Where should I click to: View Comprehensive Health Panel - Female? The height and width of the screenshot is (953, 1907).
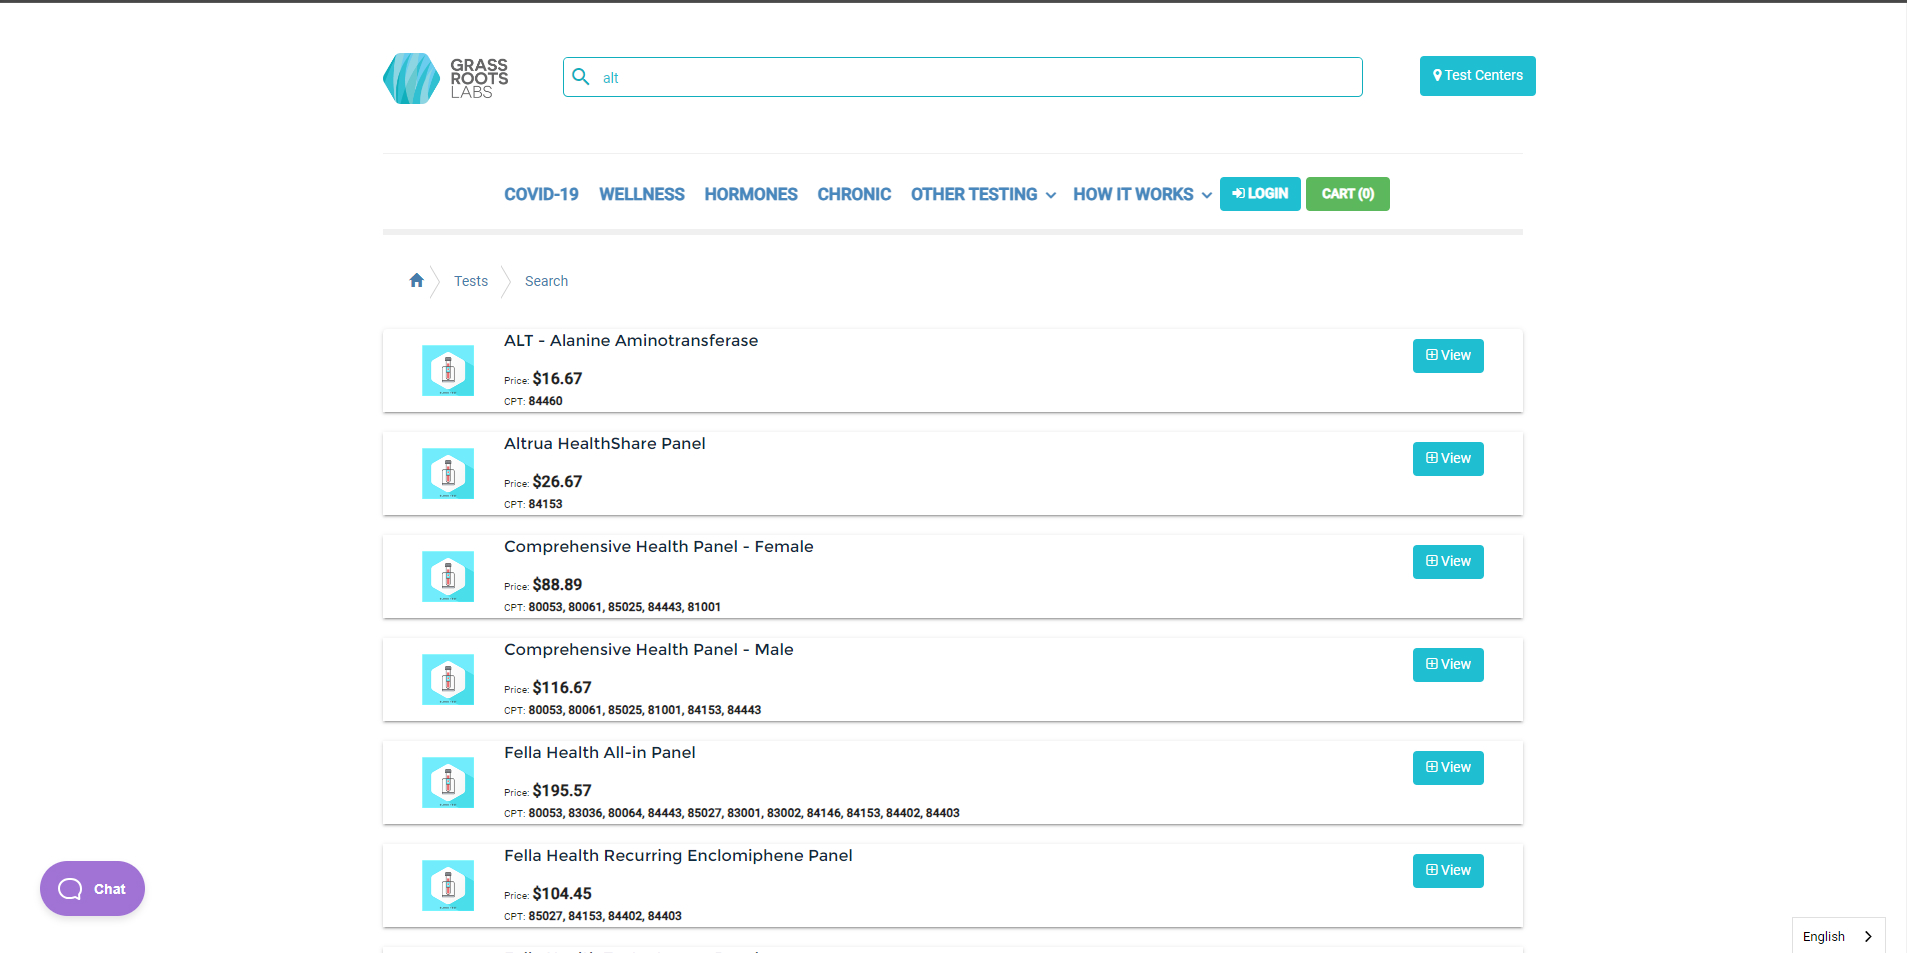[x=1448, y=562]
